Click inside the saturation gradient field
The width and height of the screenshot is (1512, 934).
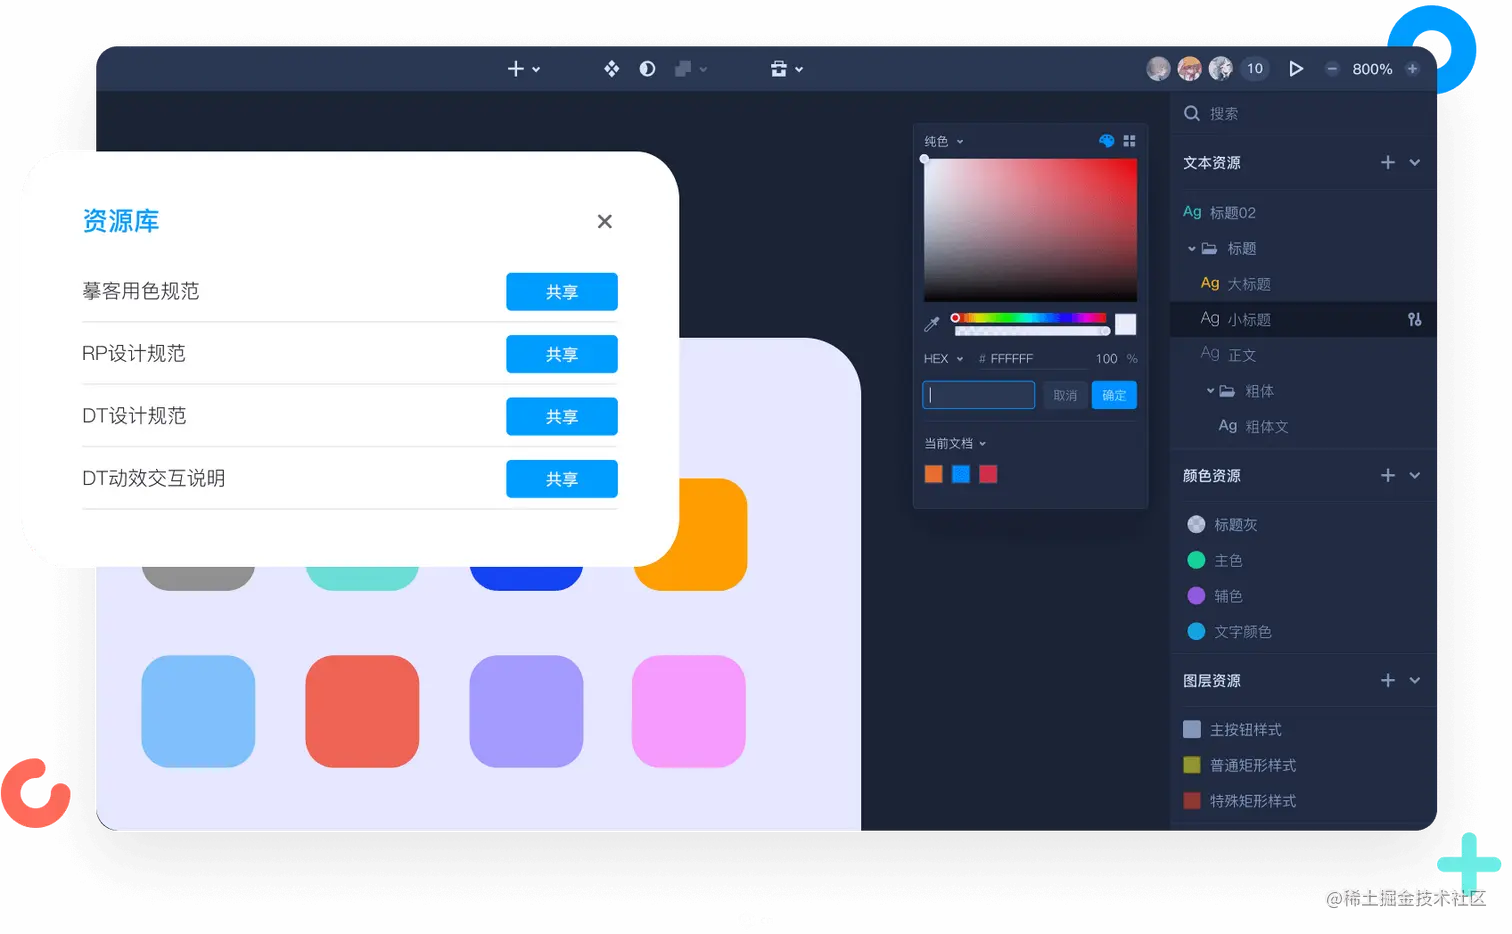[1030, 230]
